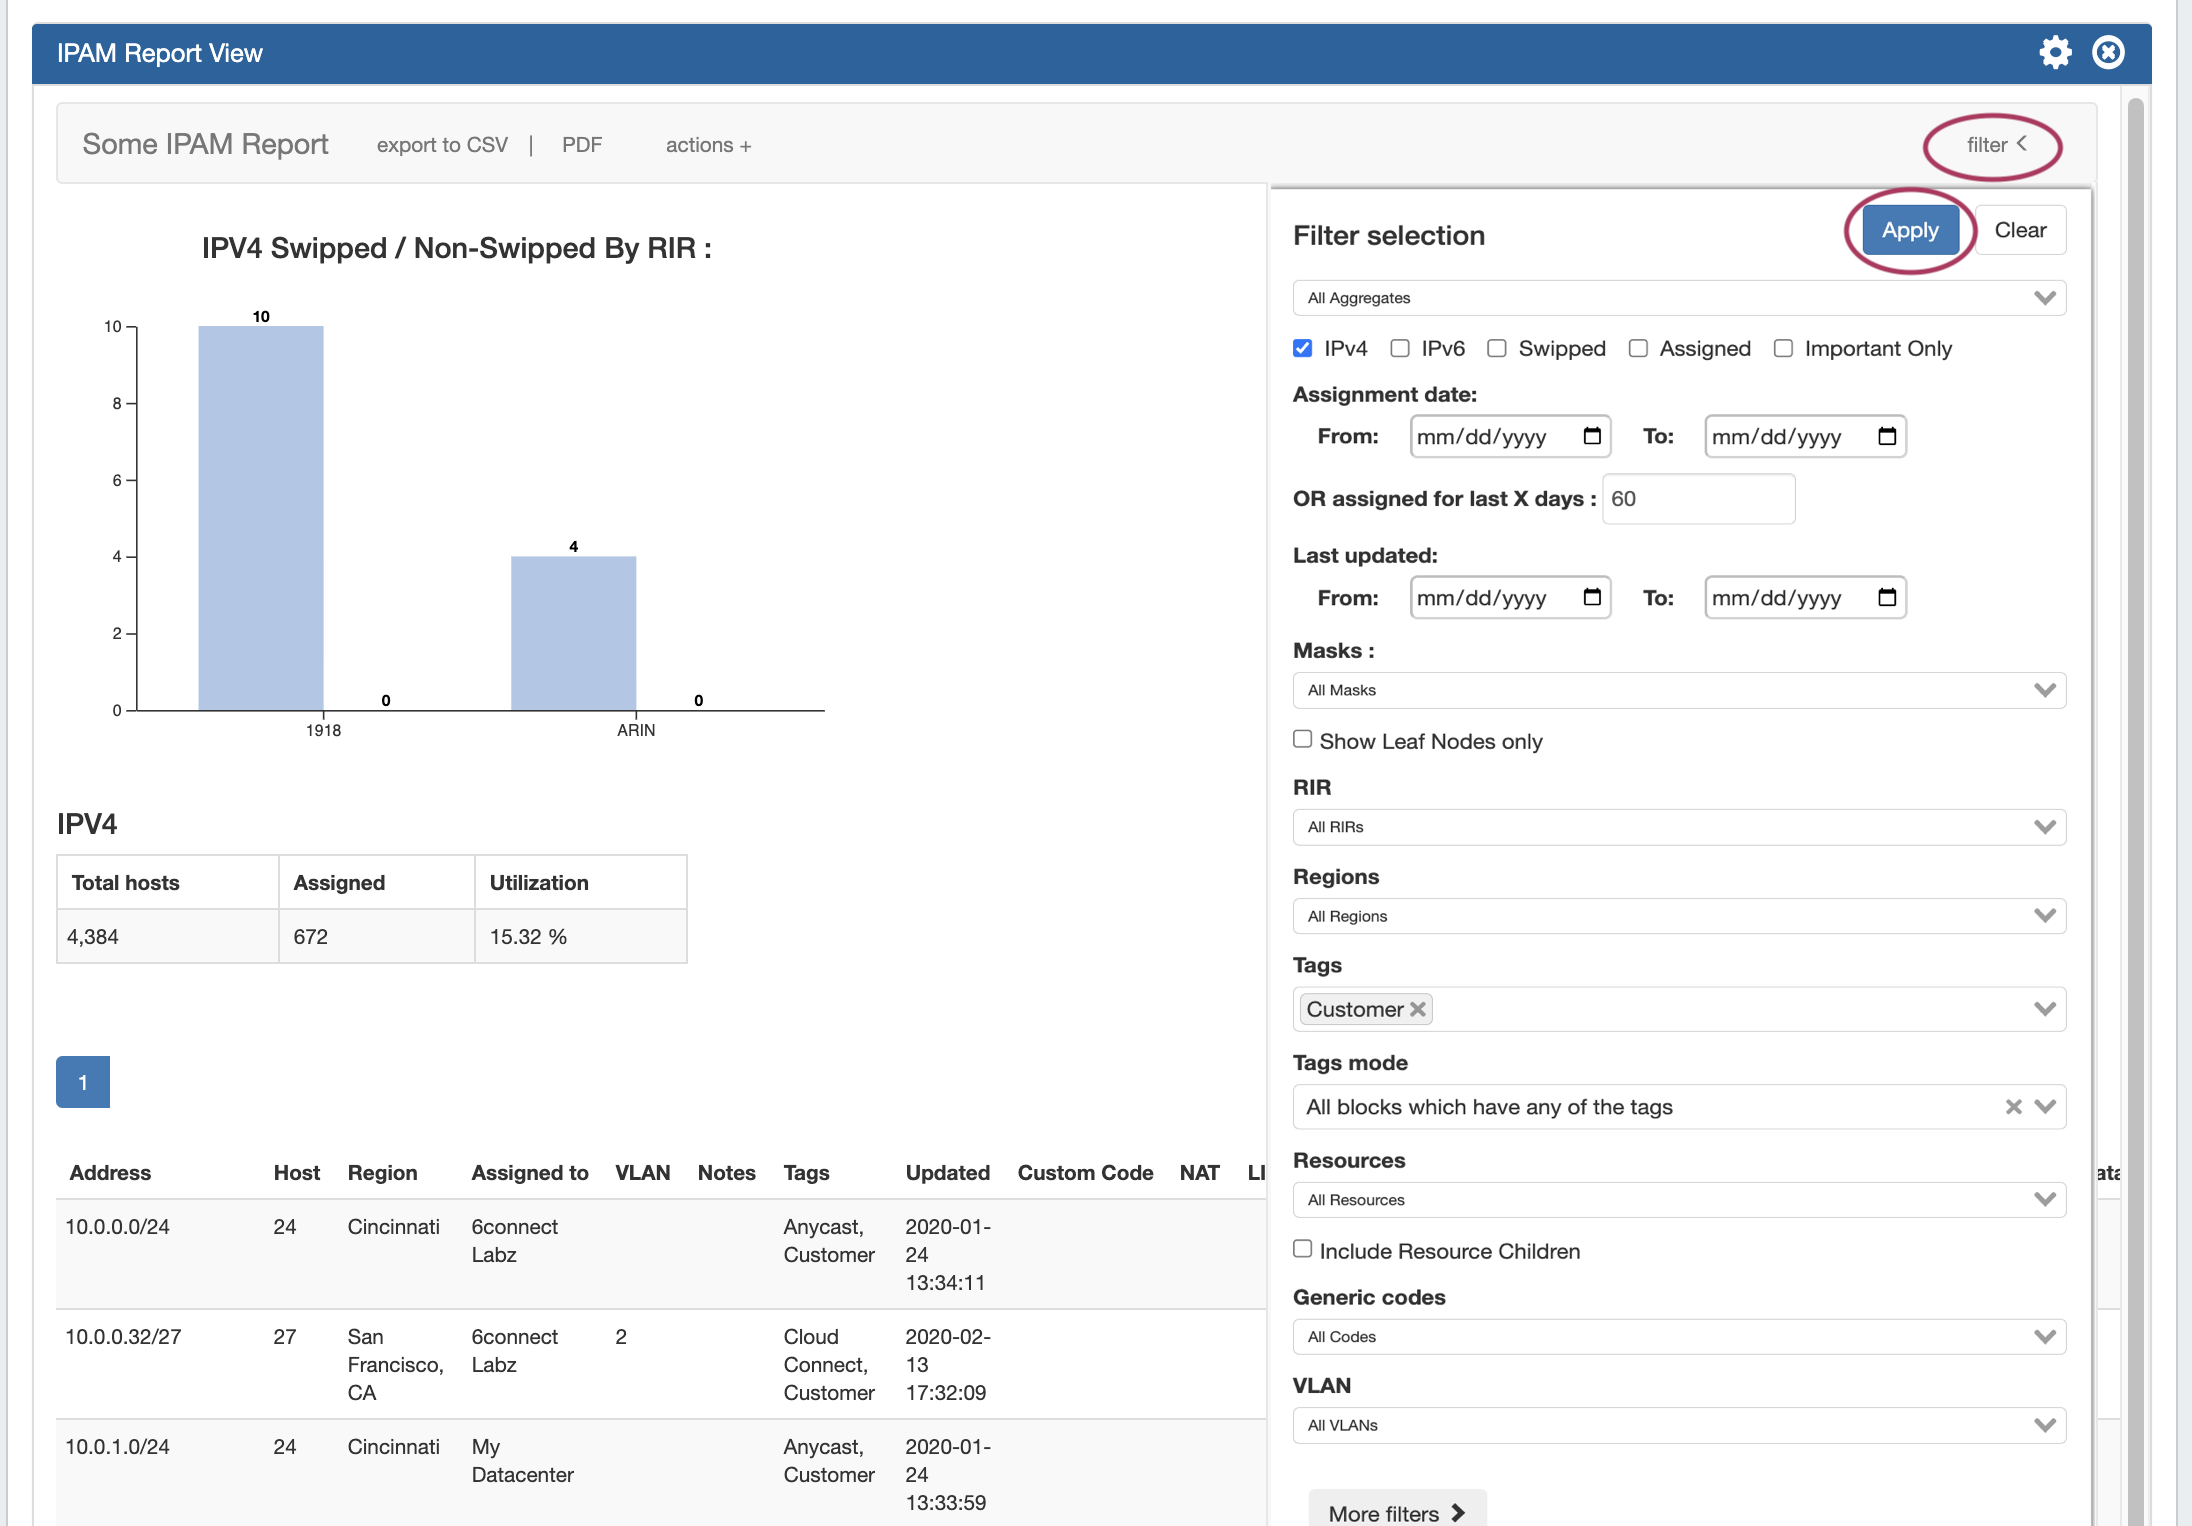Screen dimensions: 2192x1526
Task: Open calendar for Assignment date To
Action: click(x=1887, y=436)
